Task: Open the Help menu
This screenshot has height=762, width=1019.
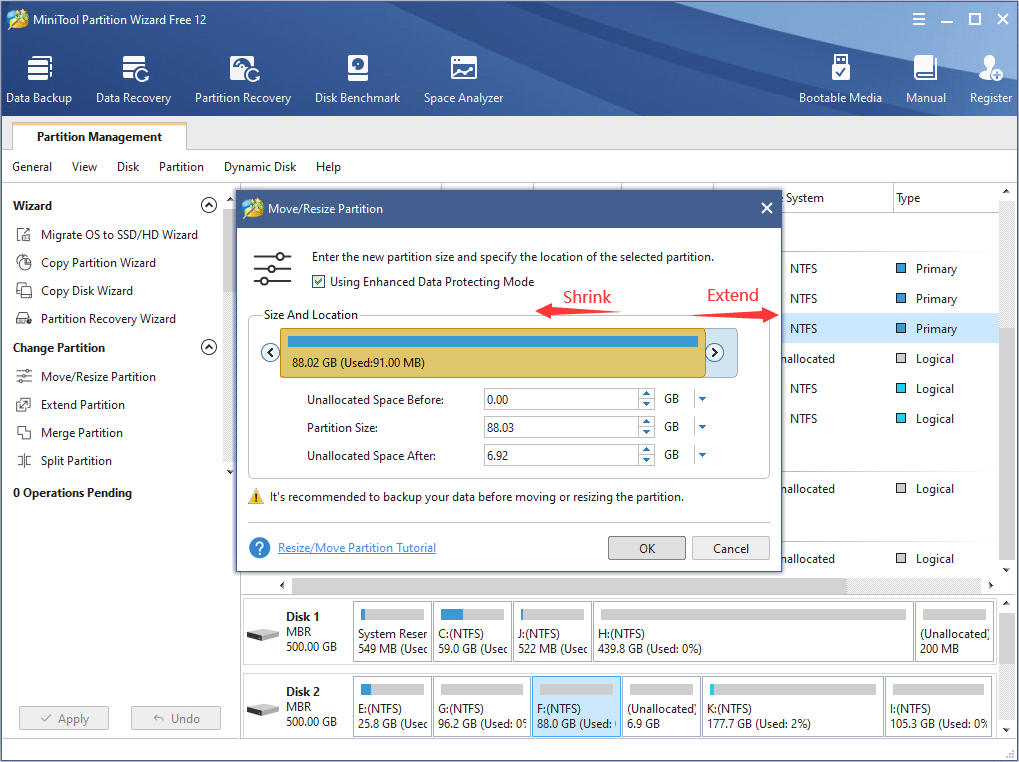Action: pyautogui.click(x=328, y=167)
